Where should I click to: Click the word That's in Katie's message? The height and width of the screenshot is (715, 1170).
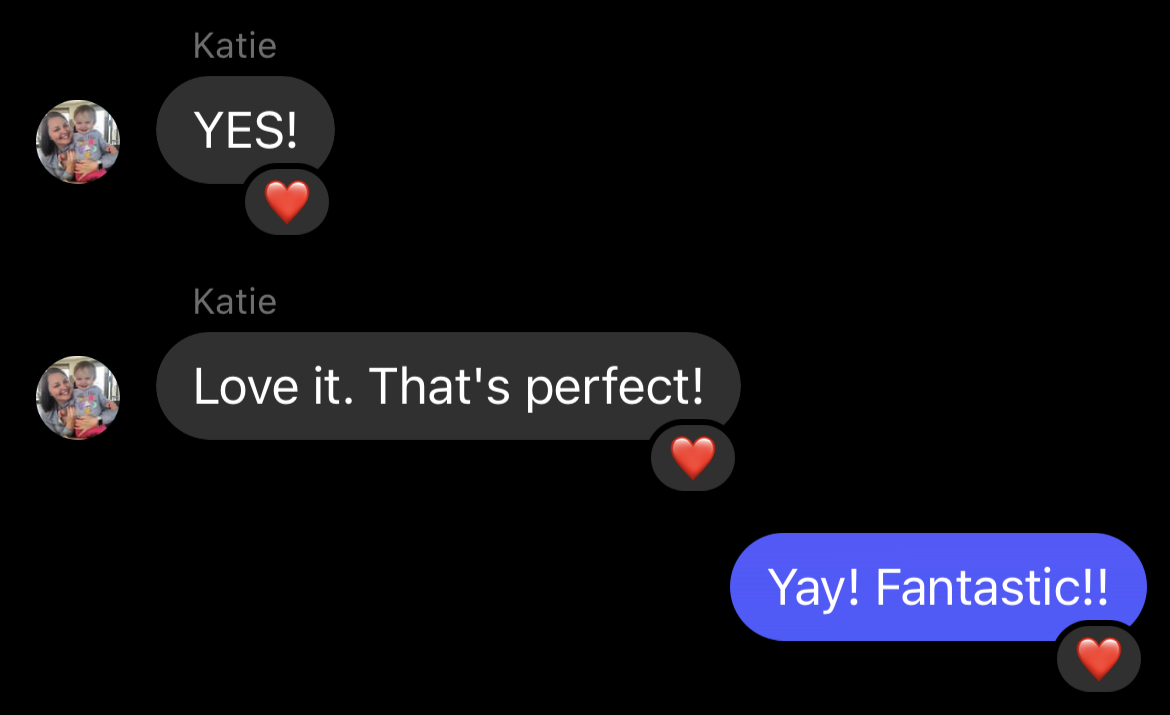click(439, 386)
